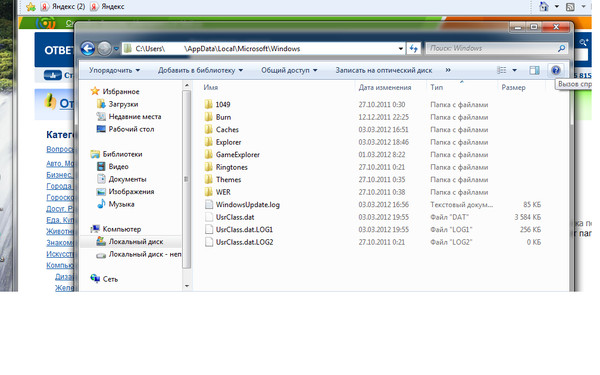Image resolution: width=600 pixels, height=375 pixels.
Task: Click the folder icon of 'Caches'
Action: pos(209,129)
